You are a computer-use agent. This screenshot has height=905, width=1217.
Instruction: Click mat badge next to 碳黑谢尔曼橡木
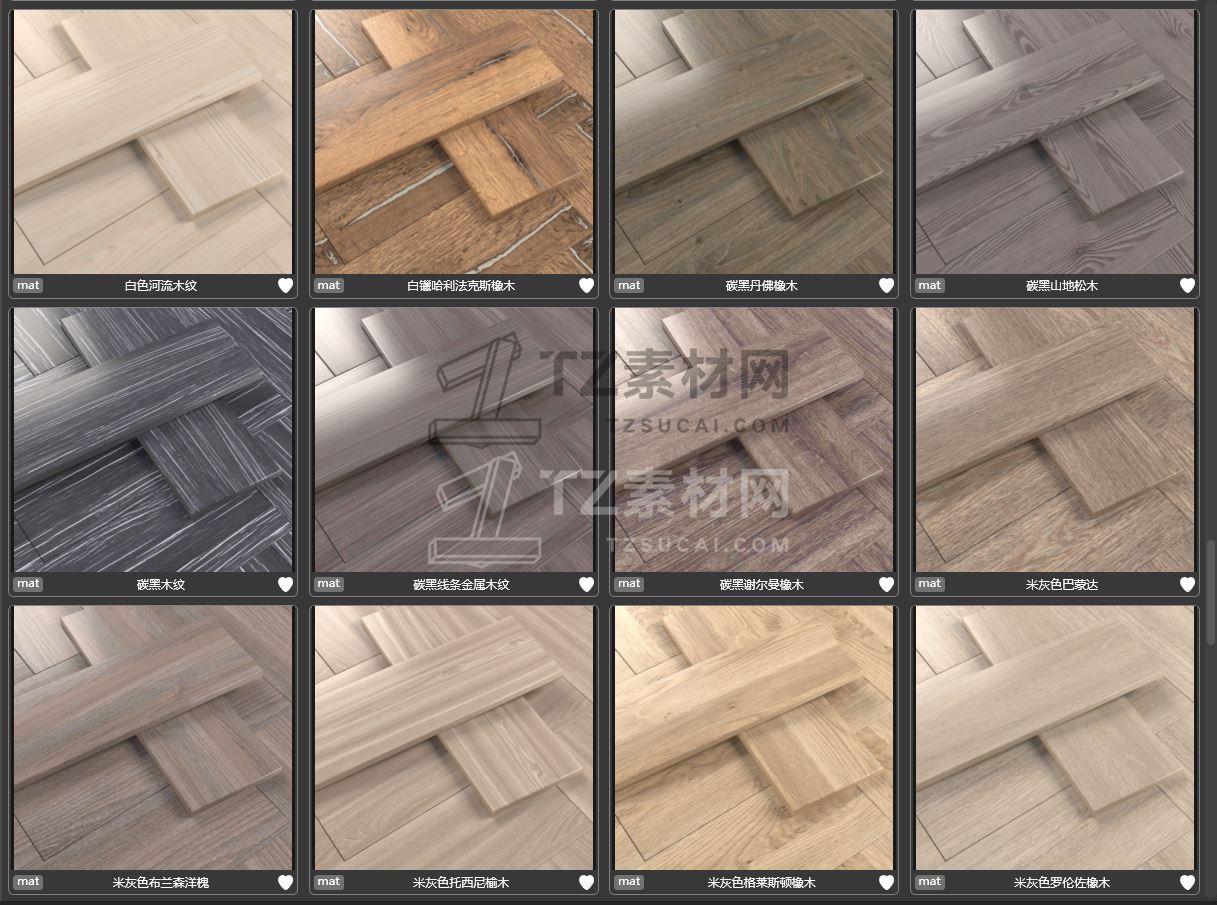click(x=629, y=583)
